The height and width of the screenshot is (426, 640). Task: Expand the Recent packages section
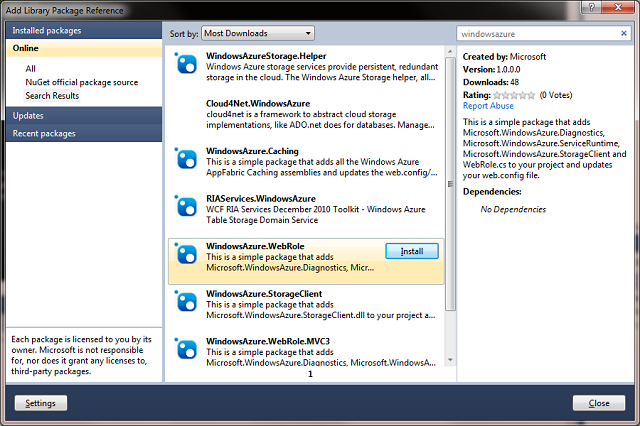coord(84,133)
